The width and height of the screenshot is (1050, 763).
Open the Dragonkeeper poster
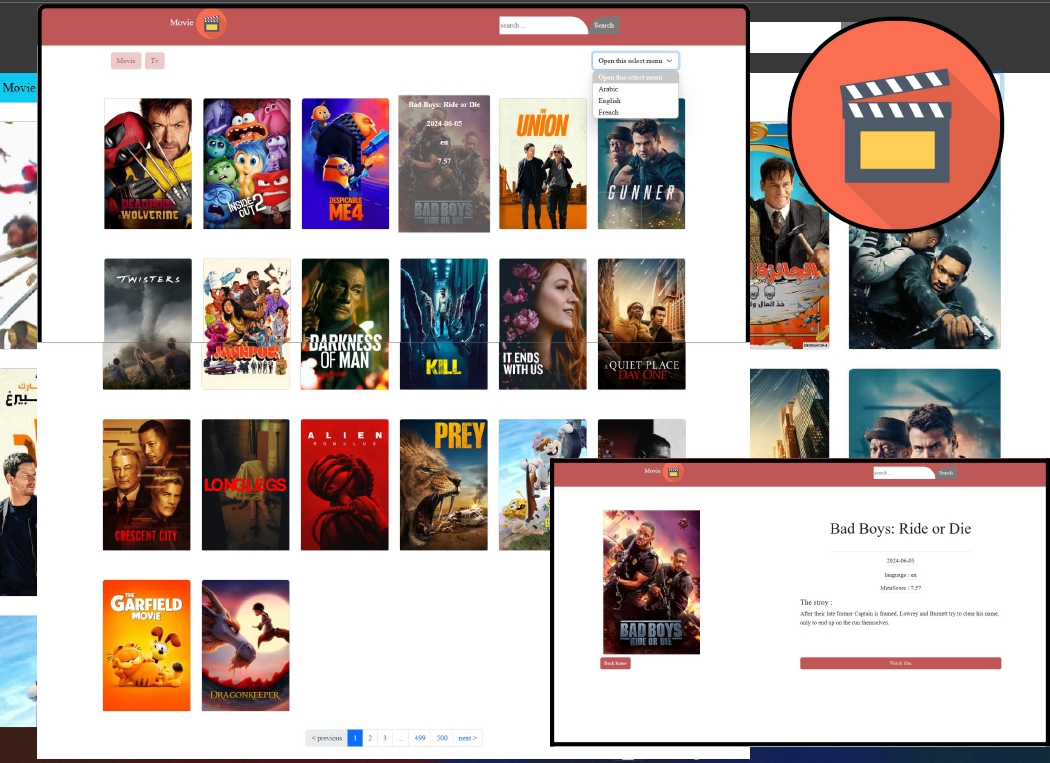(246, 645)
